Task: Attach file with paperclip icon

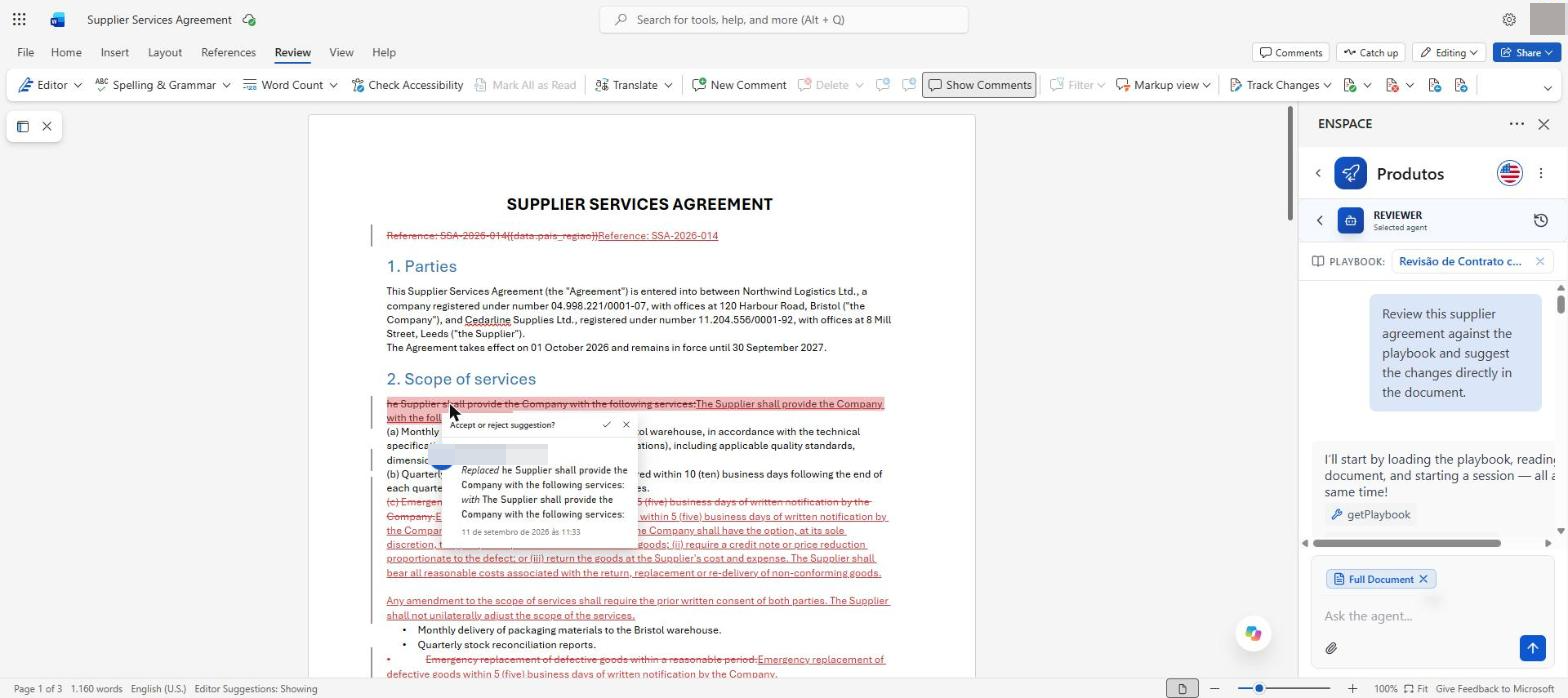Action: pos(1331,648)
